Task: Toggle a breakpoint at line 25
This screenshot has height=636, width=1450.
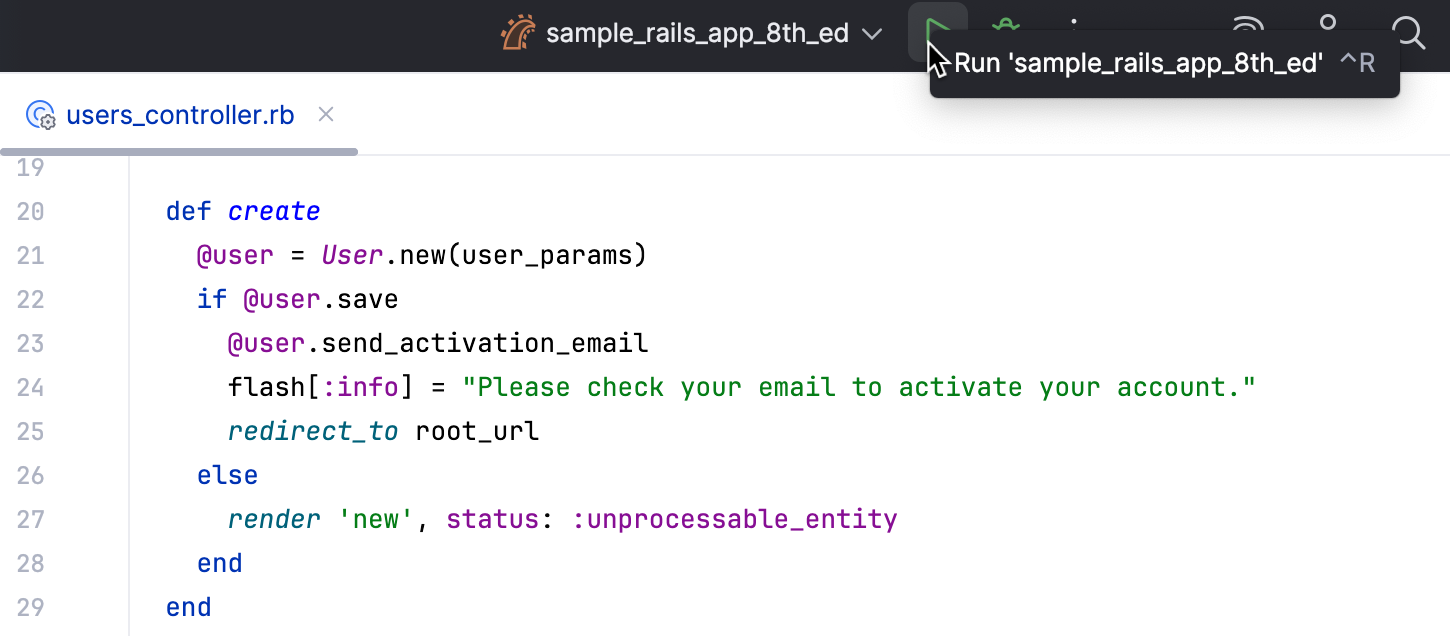Action: click(x=31, y=432)
